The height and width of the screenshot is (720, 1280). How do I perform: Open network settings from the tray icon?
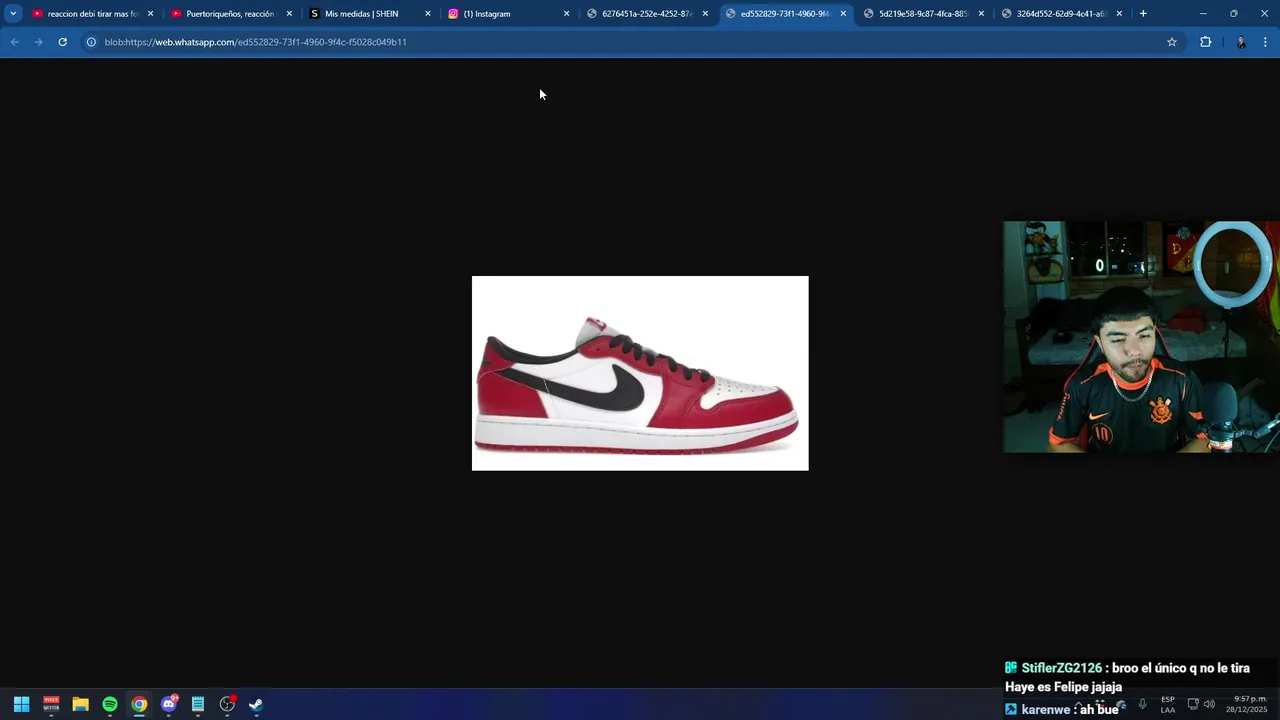(1193, 704)
